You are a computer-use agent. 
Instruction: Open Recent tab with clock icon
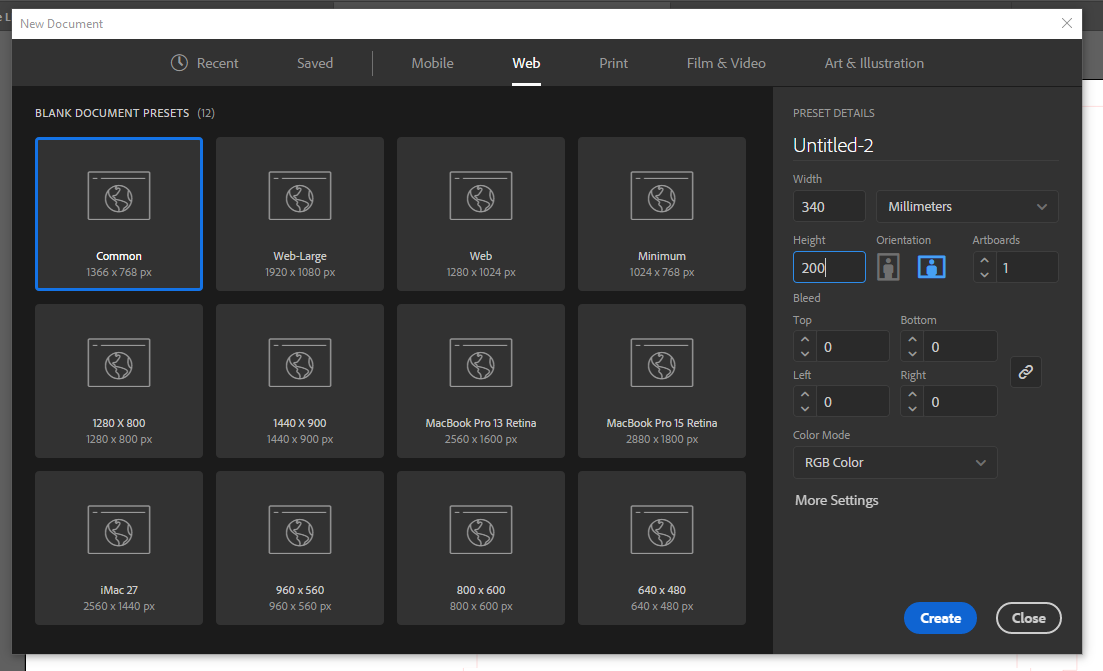(205, 63)
